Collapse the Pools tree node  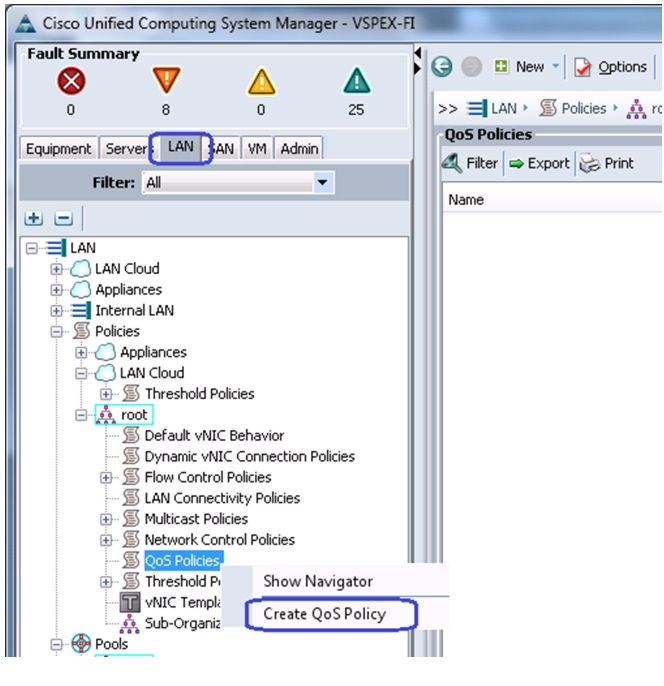56,644
